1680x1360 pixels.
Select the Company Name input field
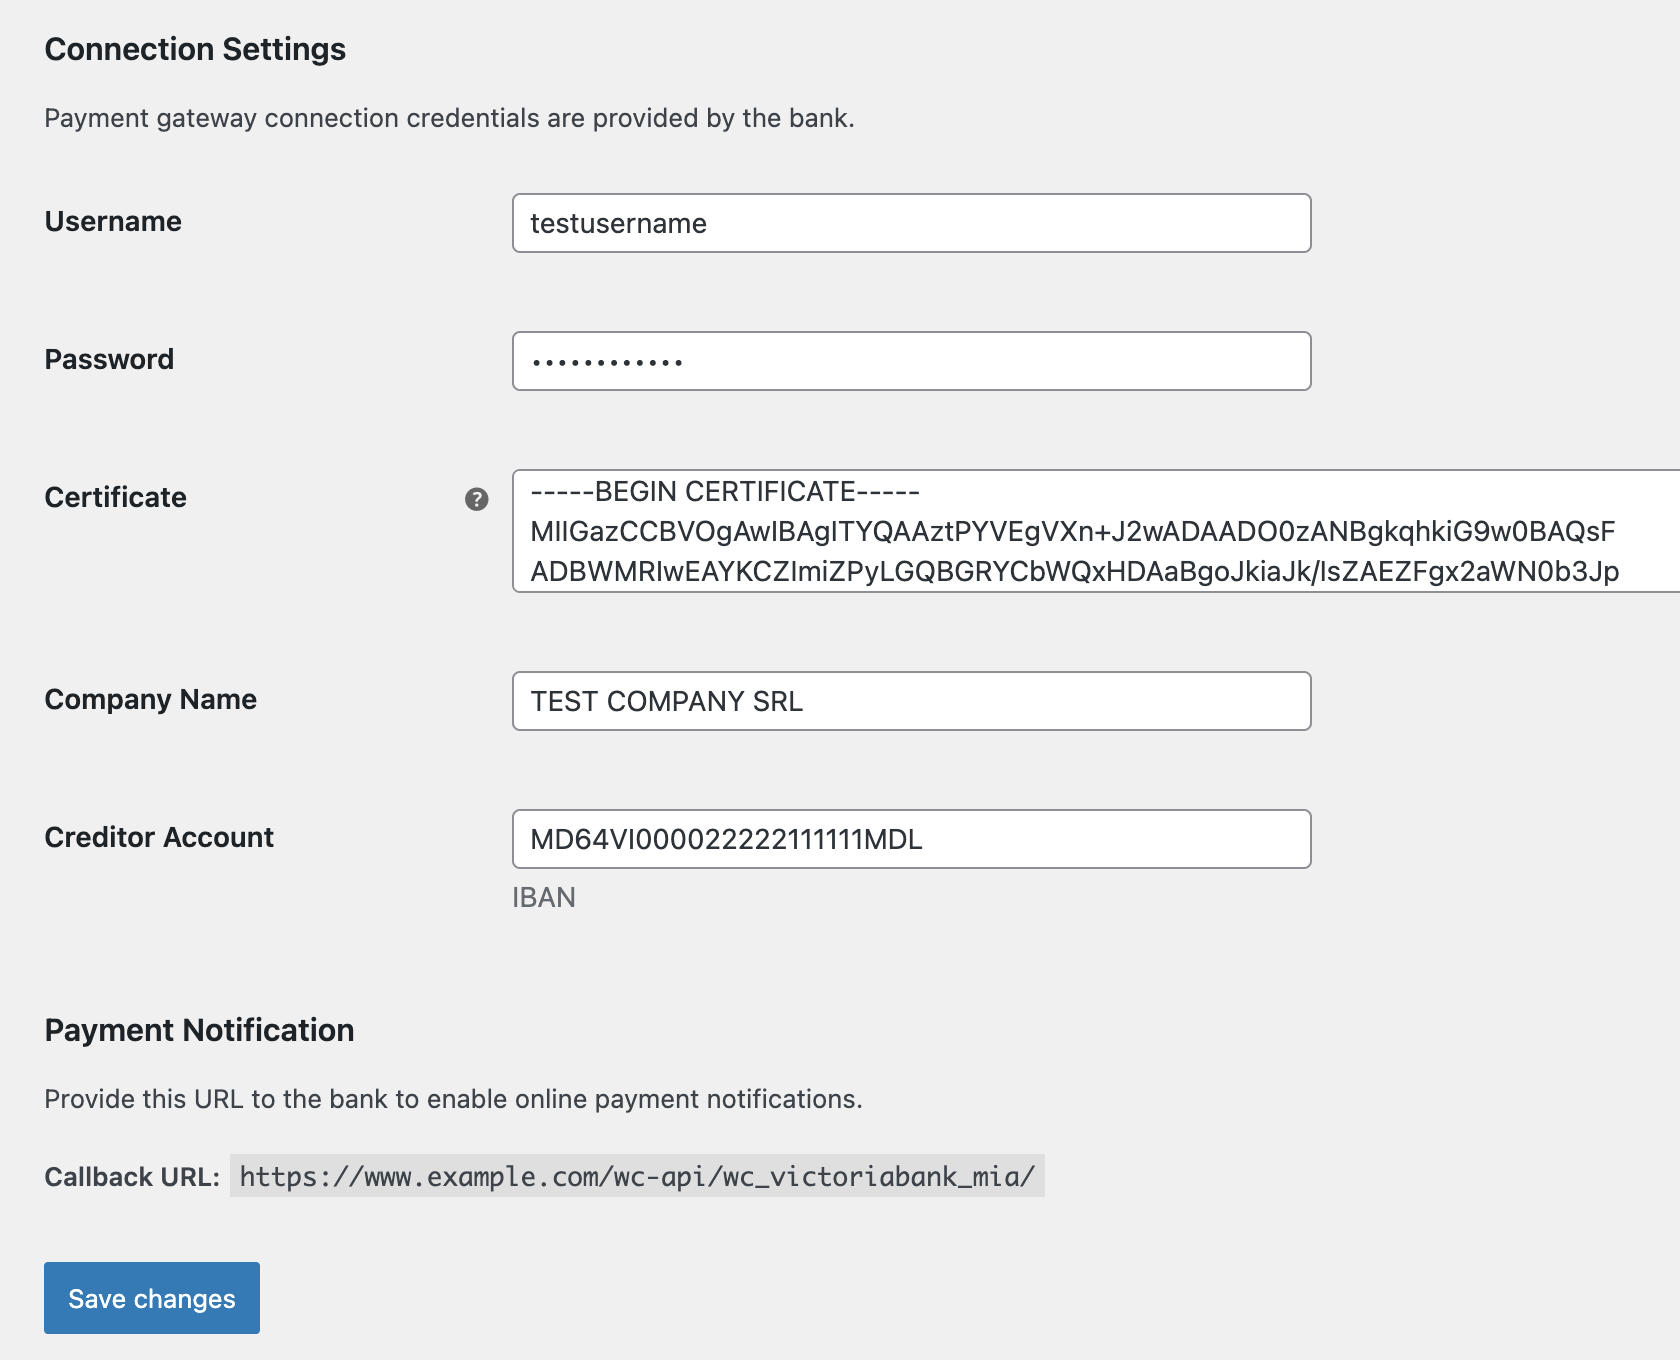[x=910, y=701]
